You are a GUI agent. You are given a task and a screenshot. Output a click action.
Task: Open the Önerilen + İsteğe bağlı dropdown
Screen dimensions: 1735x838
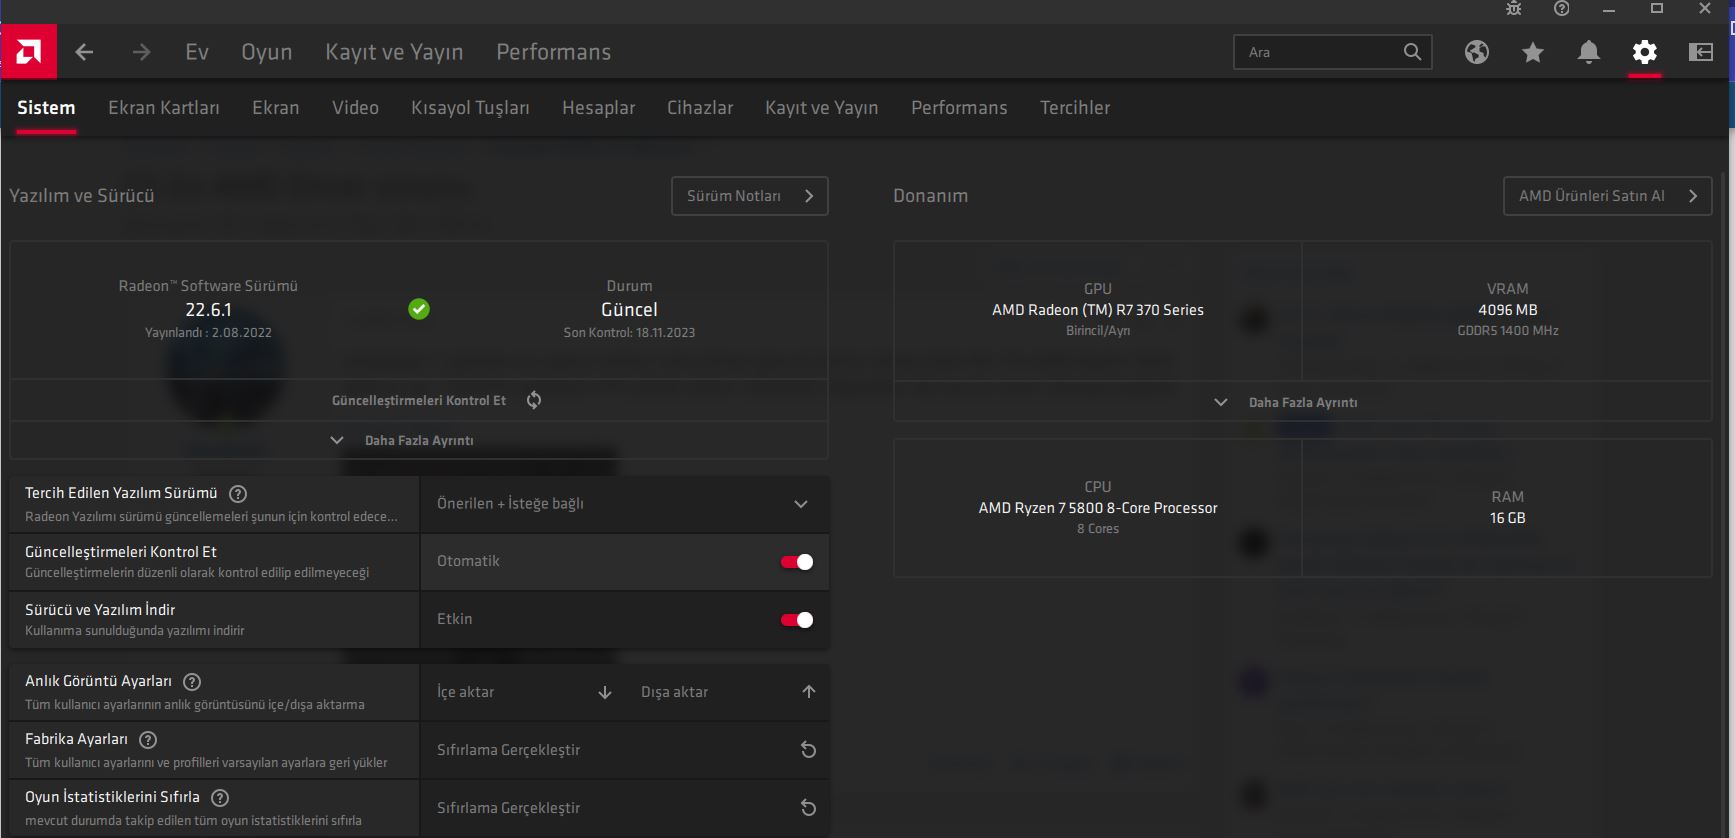(x=624, y=504)
